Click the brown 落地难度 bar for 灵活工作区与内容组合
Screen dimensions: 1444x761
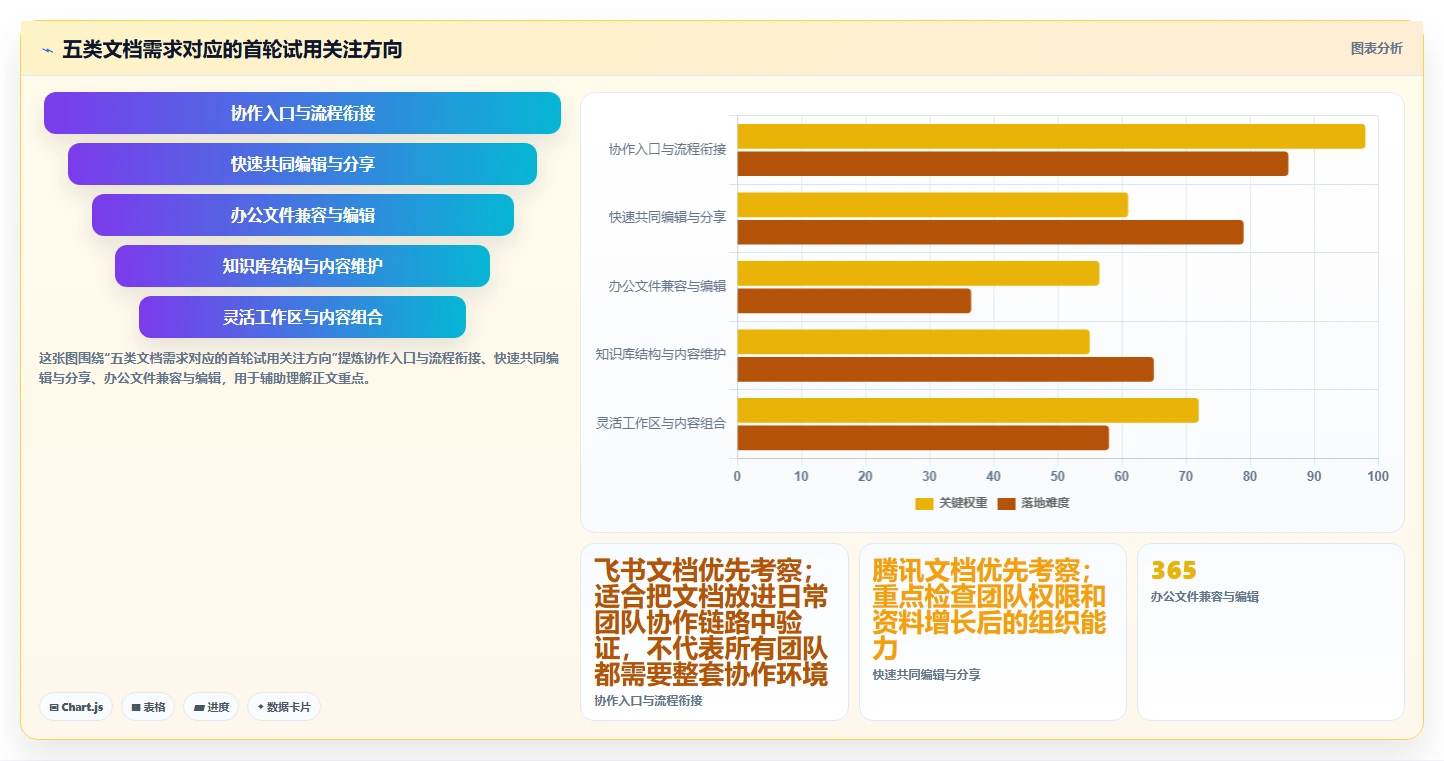tap(923, 438)
